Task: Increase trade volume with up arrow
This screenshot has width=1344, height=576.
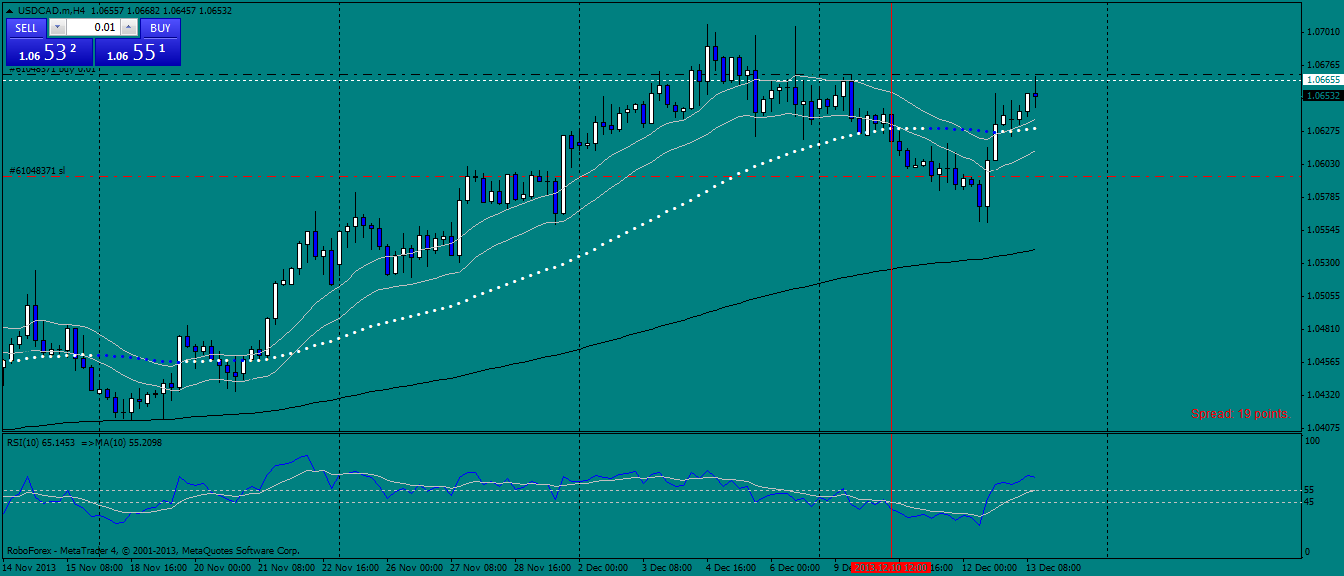Action: click(129, 28)
